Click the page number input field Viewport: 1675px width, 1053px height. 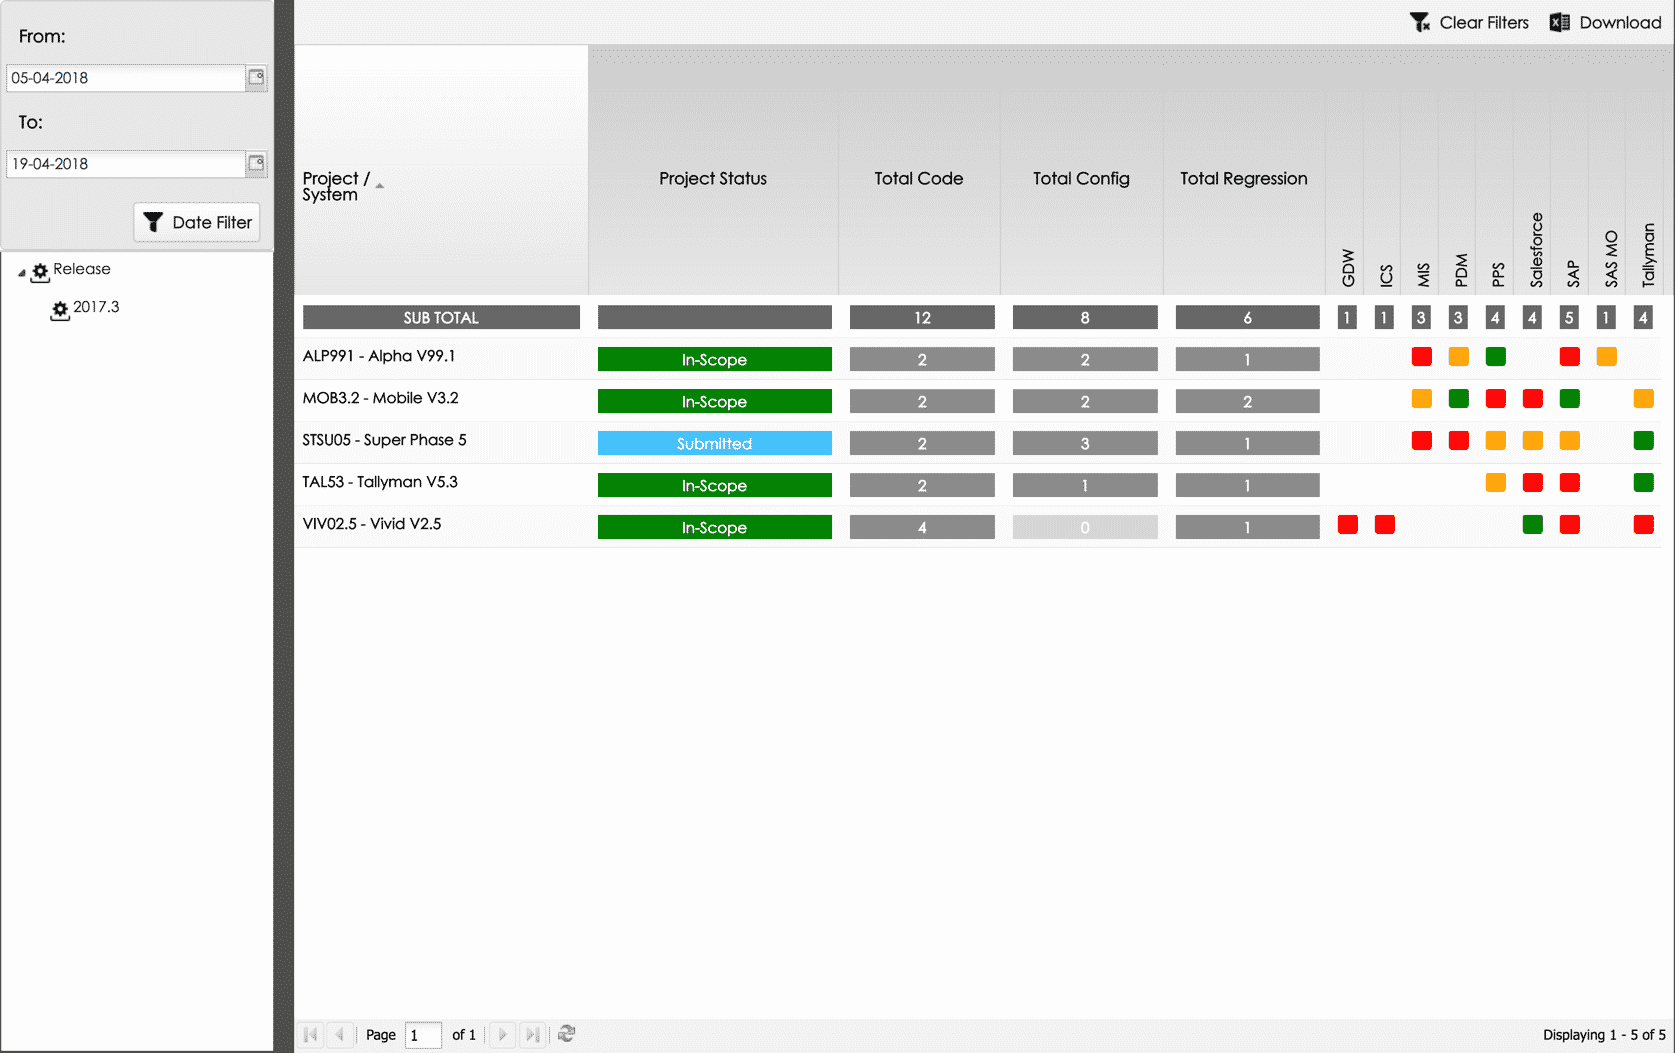(423, 1035)
